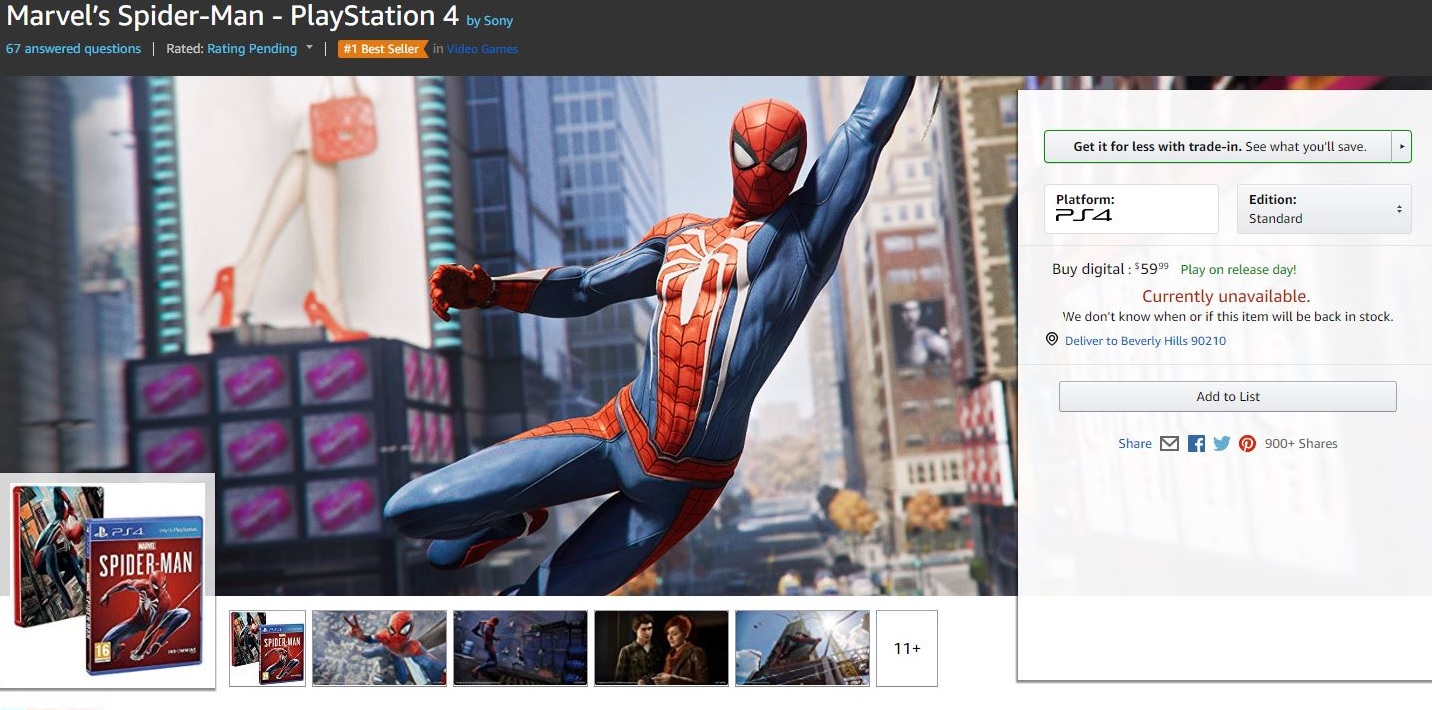Click Get it for less with trade-in
The image size is (1432, 710).
click(1219, 146)
